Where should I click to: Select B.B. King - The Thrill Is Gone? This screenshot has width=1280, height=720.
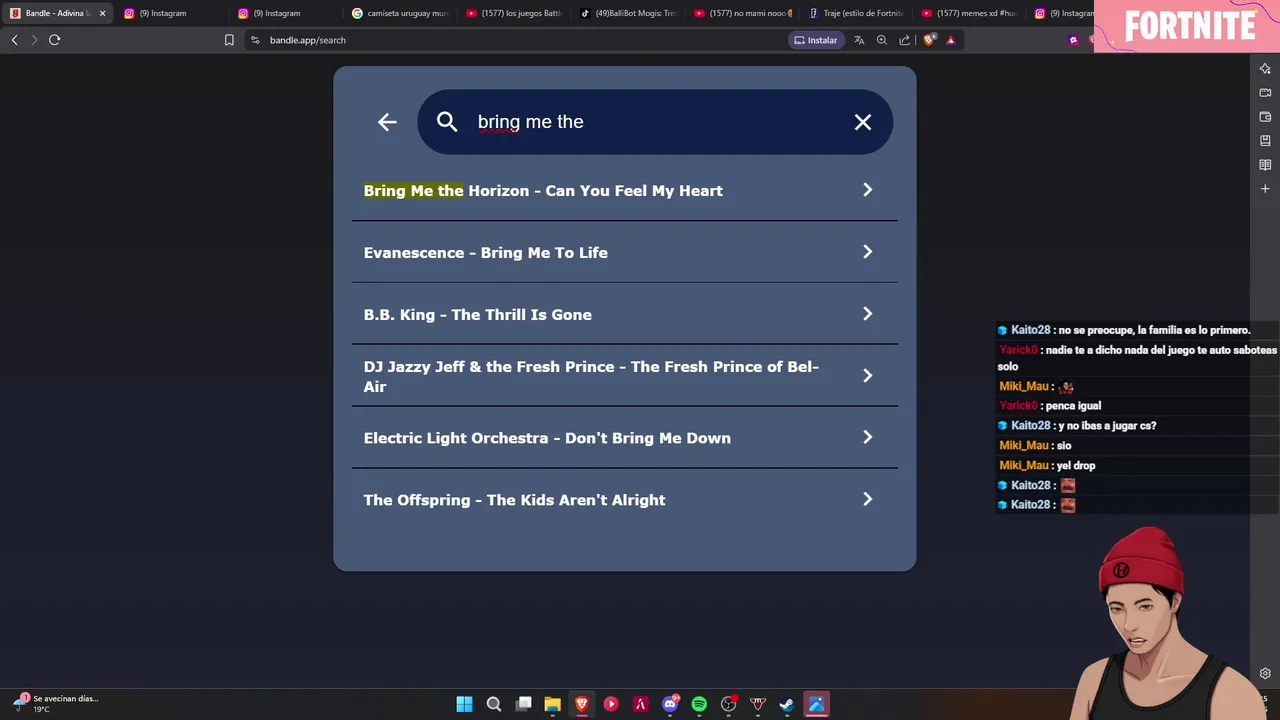click(x=625, y=314)
